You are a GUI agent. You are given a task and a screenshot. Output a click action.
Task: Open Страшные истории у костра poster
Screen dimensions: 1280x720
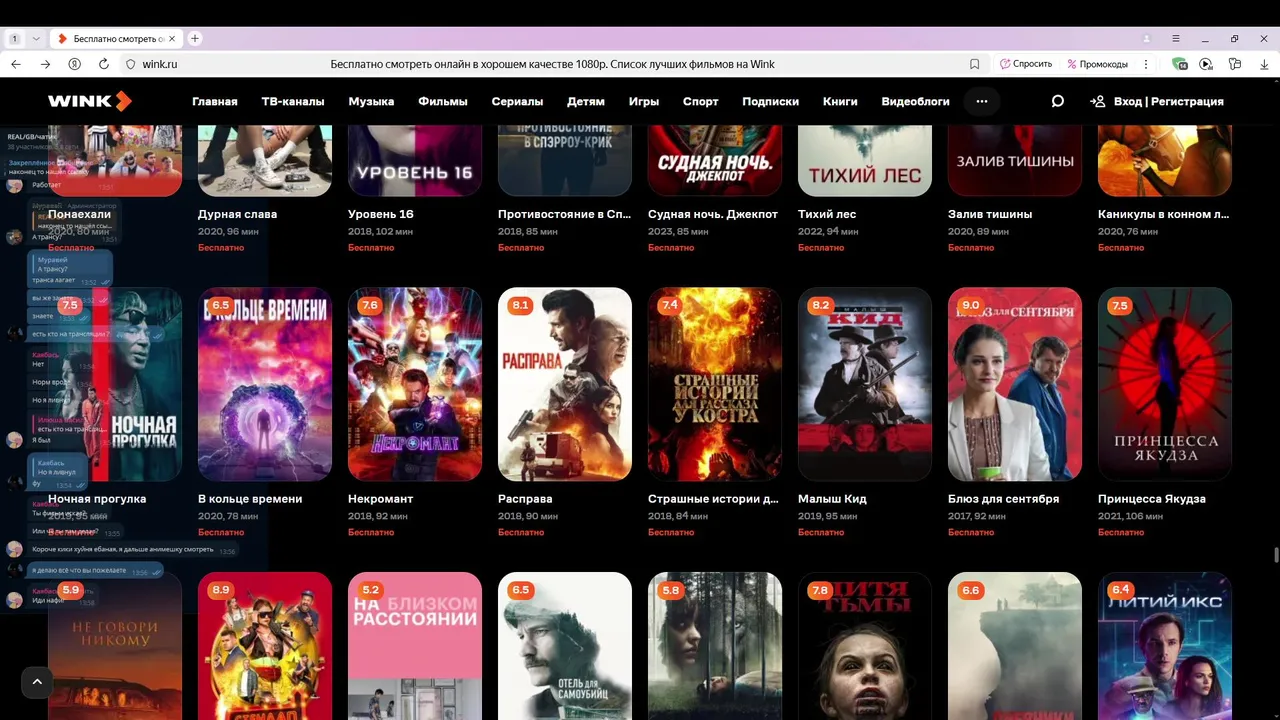[x=715, y=384]
